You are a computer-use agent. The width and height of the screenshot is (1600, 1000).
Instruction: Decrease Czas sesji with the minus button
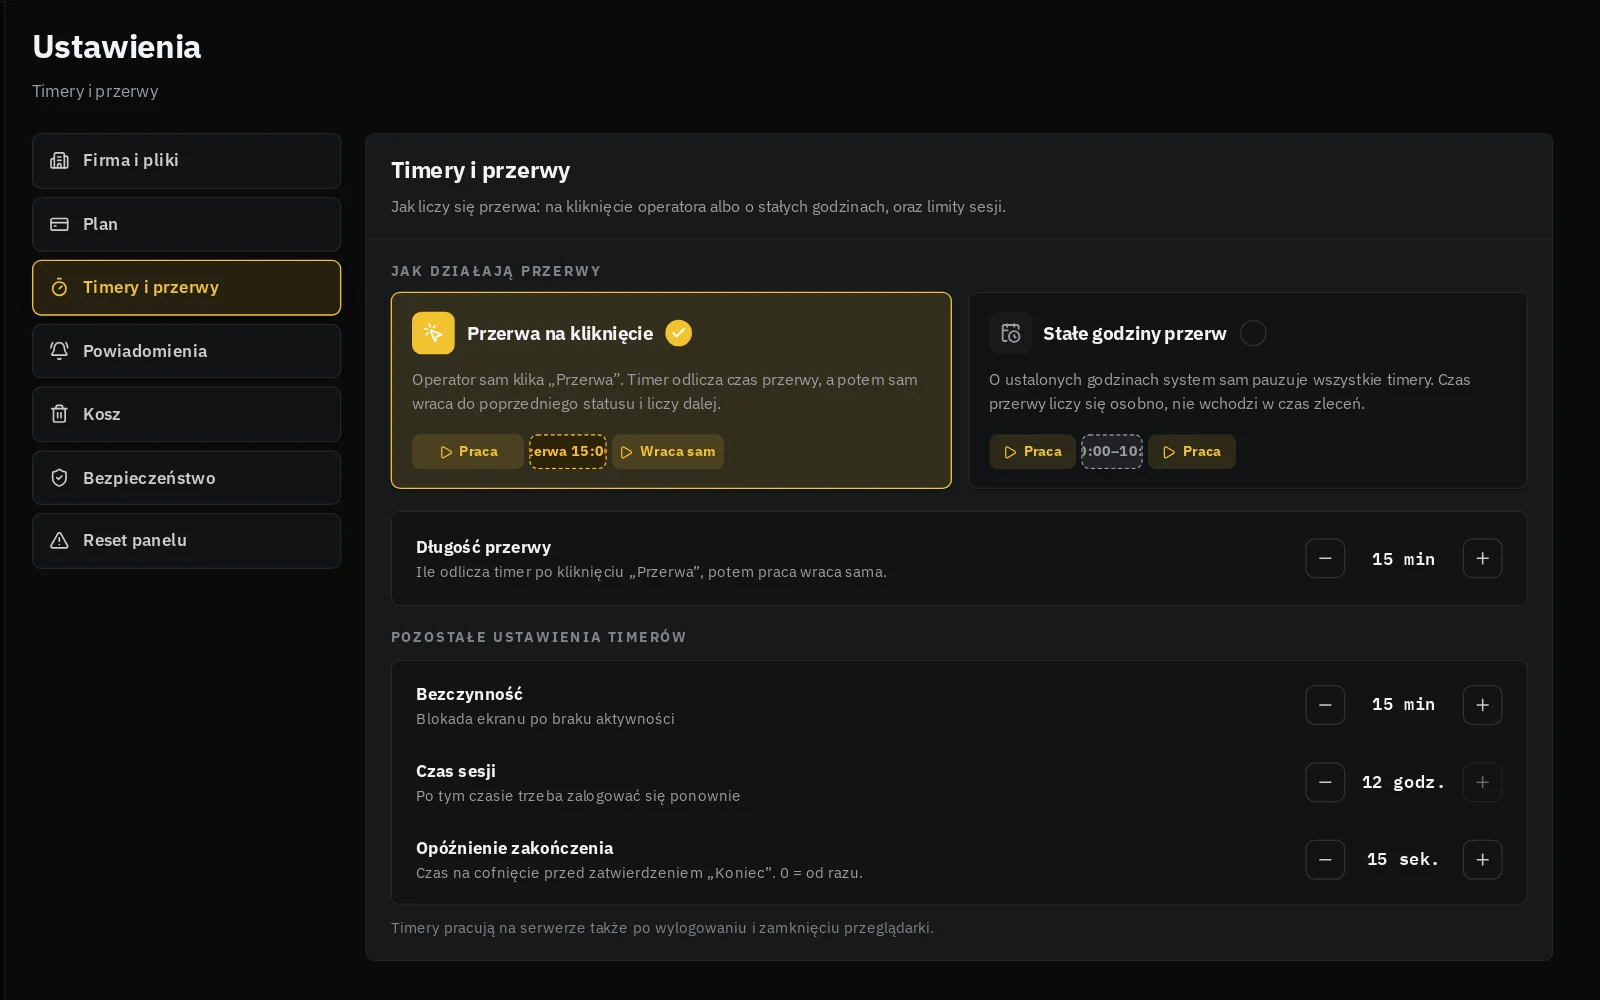pyautogui.click(x=1325, y=782)
